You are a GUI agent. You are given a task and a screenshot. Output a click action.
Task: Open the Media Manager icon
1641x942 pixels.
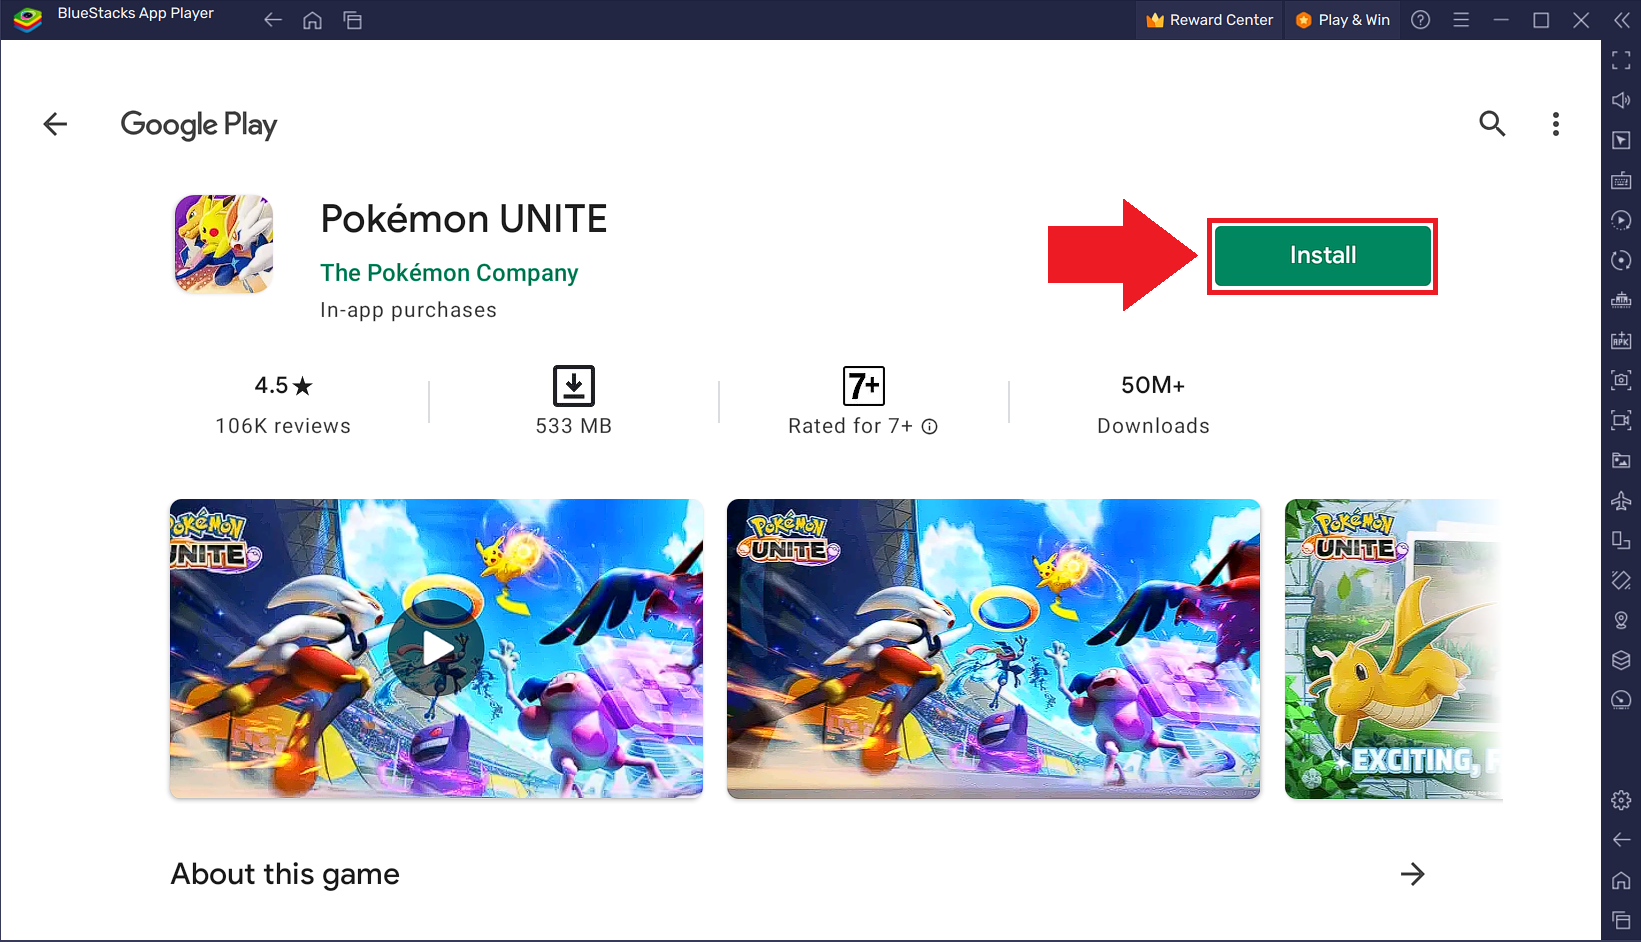[1622, 461]
